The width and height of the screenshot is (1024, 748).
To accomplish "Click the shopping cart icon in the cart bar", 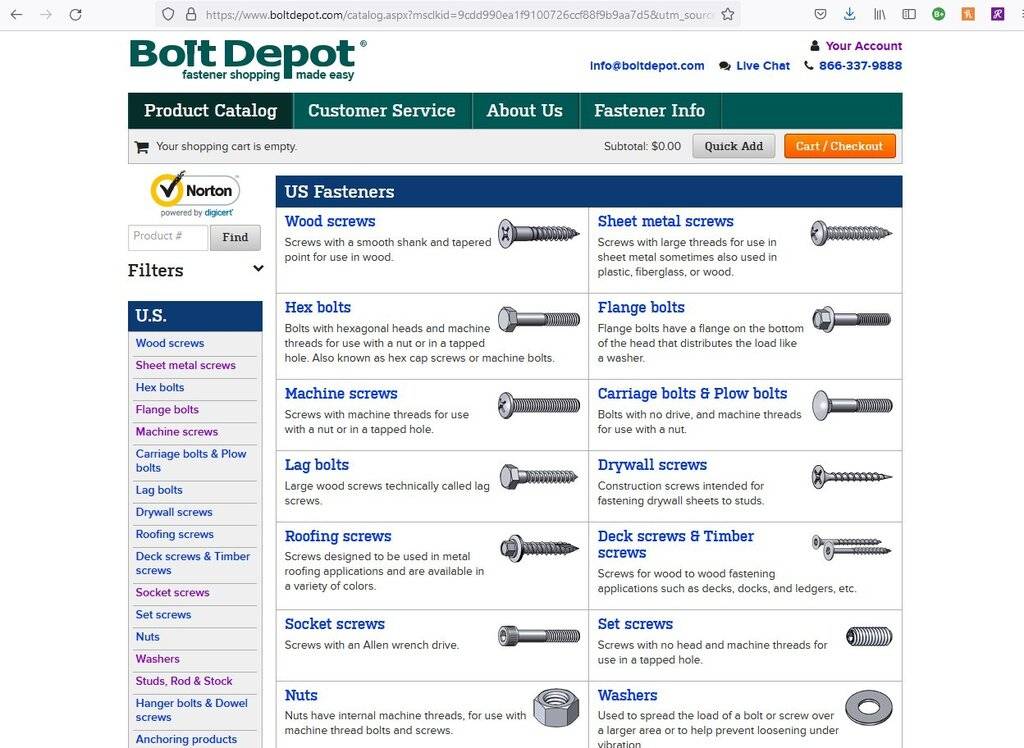I will coord(141,146).
